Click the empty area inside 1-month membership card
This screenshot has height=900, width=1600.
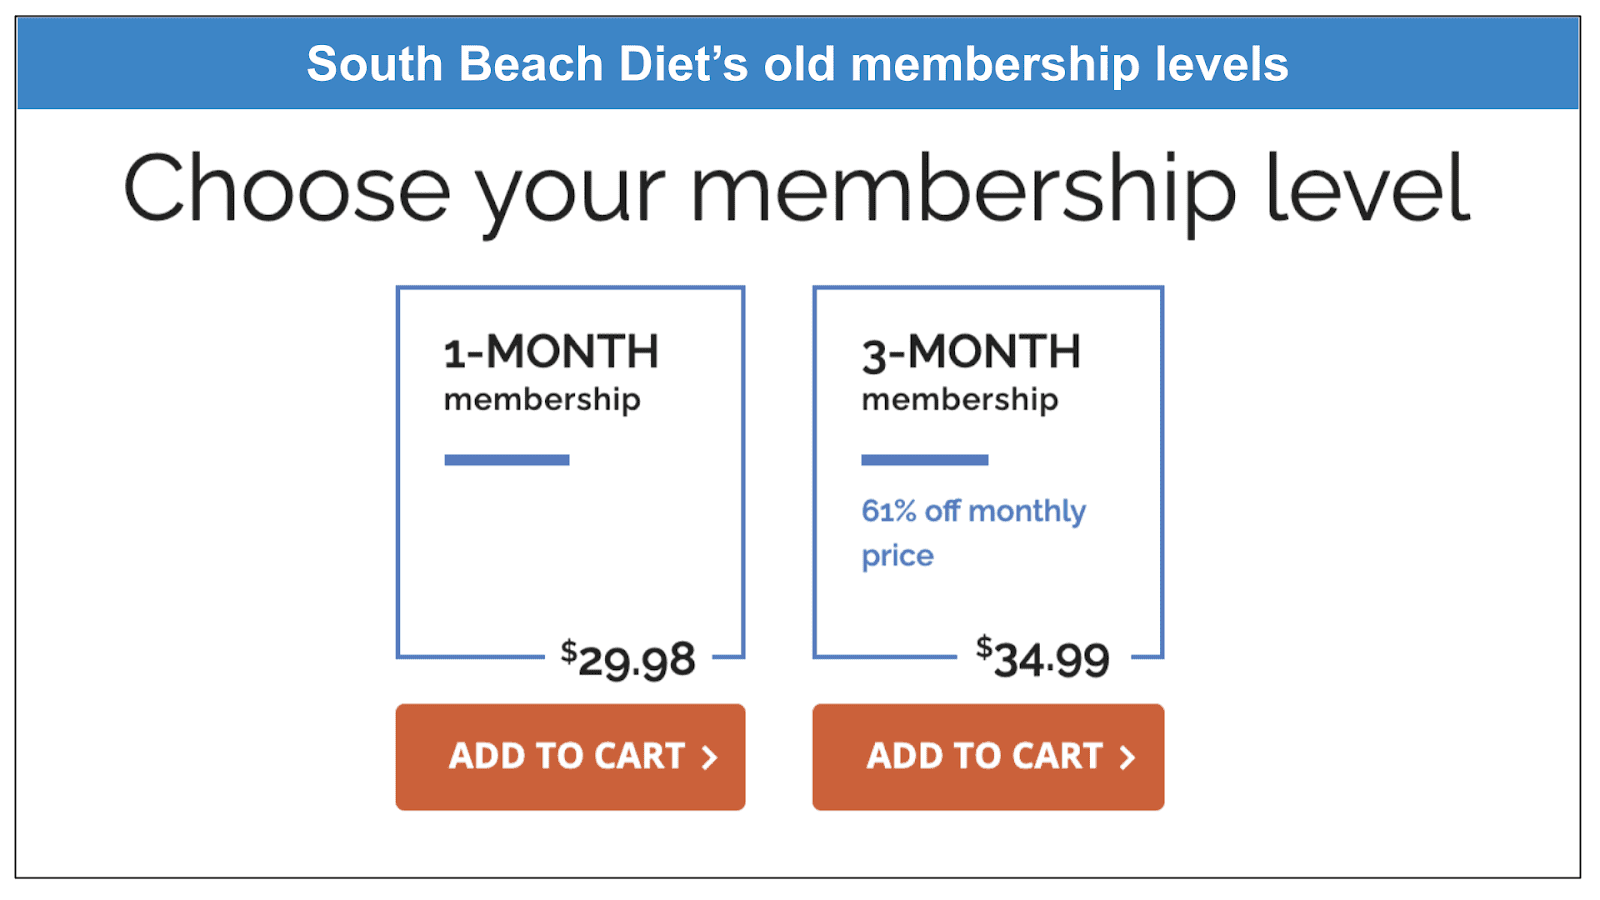570,550
